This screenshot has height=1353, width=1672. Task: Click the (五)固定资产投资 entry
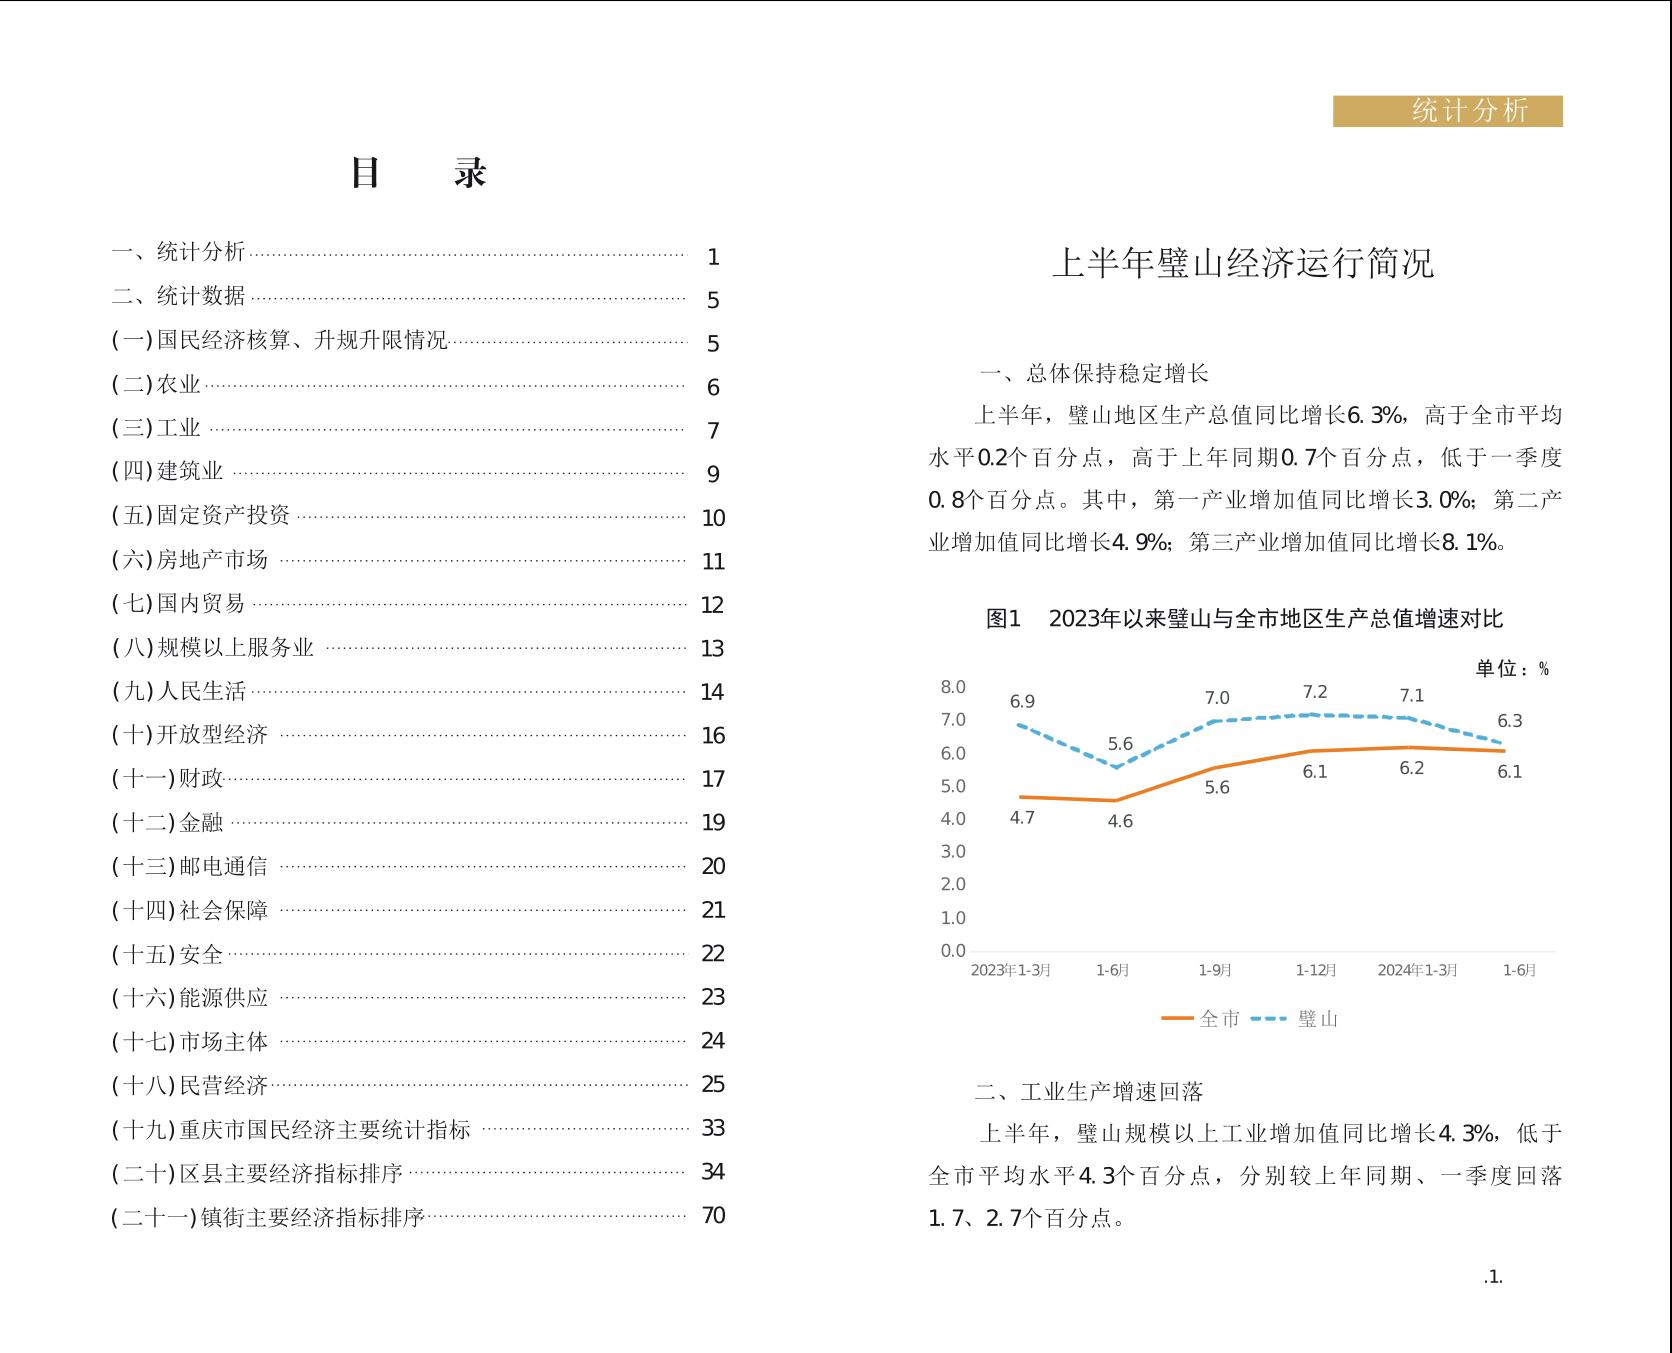click(418, 515)
